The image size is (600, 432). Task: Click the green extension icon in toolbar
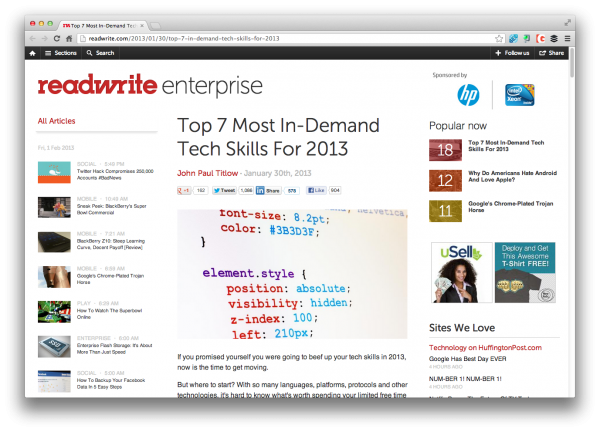(527, 39)
